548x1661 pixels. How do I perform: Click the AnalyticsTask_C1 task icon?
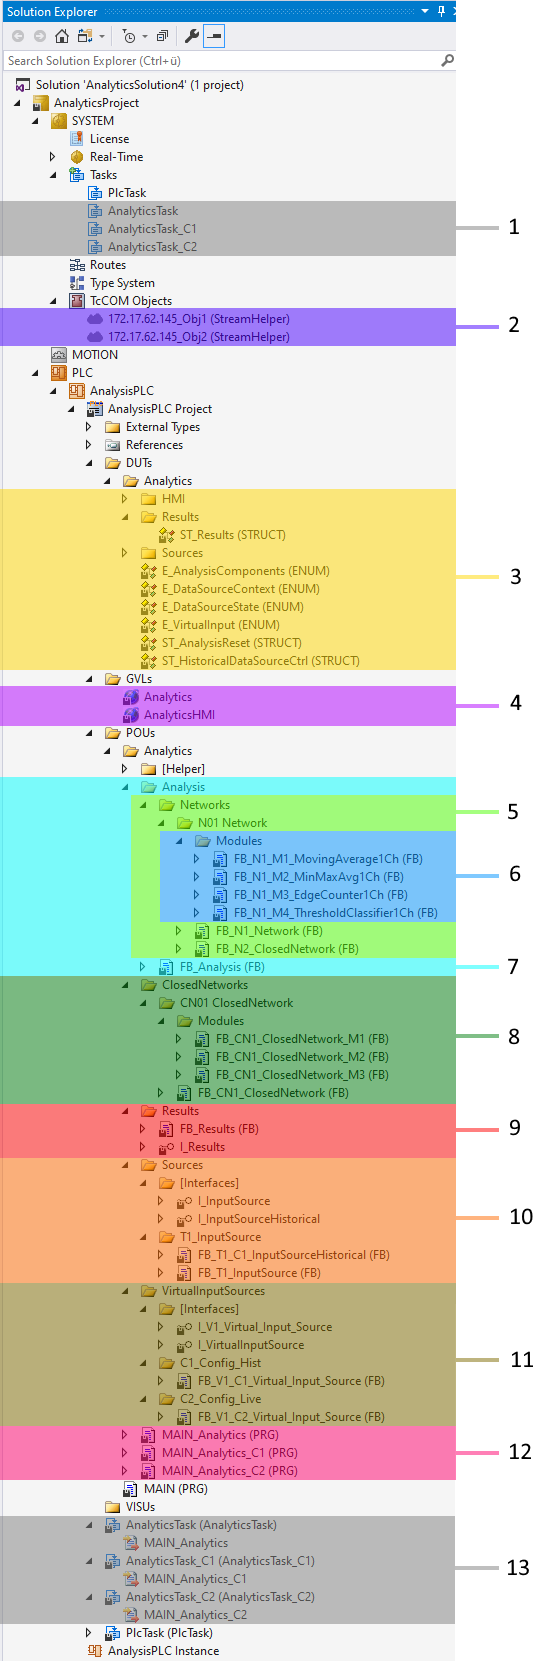click(x=95, y=229)
